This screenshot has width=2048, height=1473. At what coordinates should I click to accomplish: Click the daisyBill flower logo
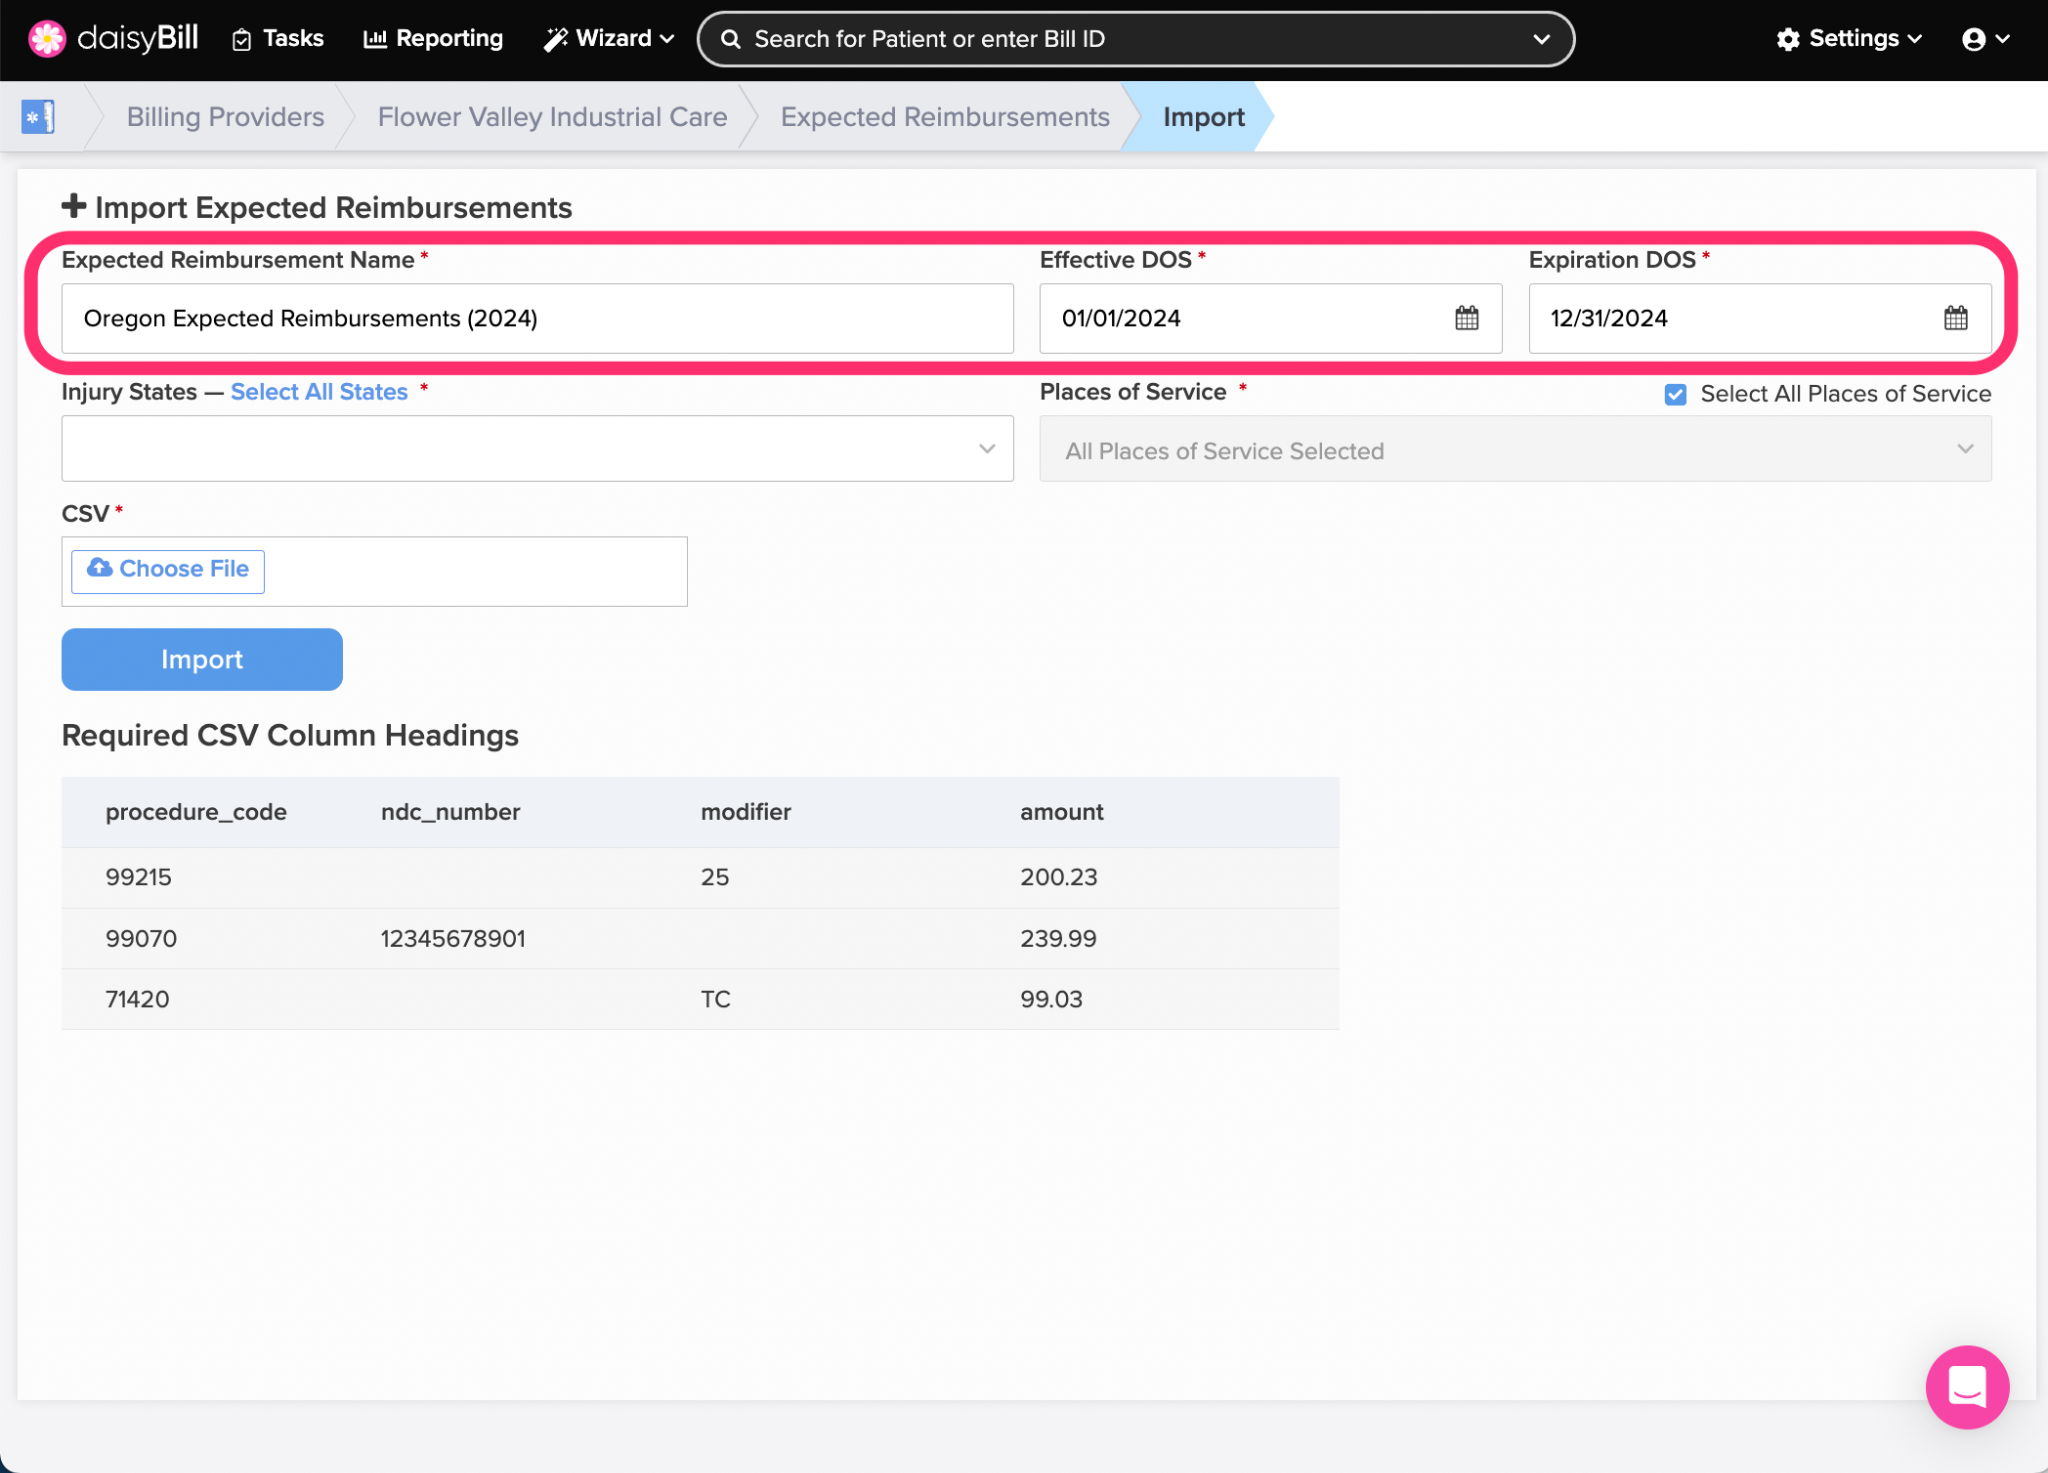[47, 39]
